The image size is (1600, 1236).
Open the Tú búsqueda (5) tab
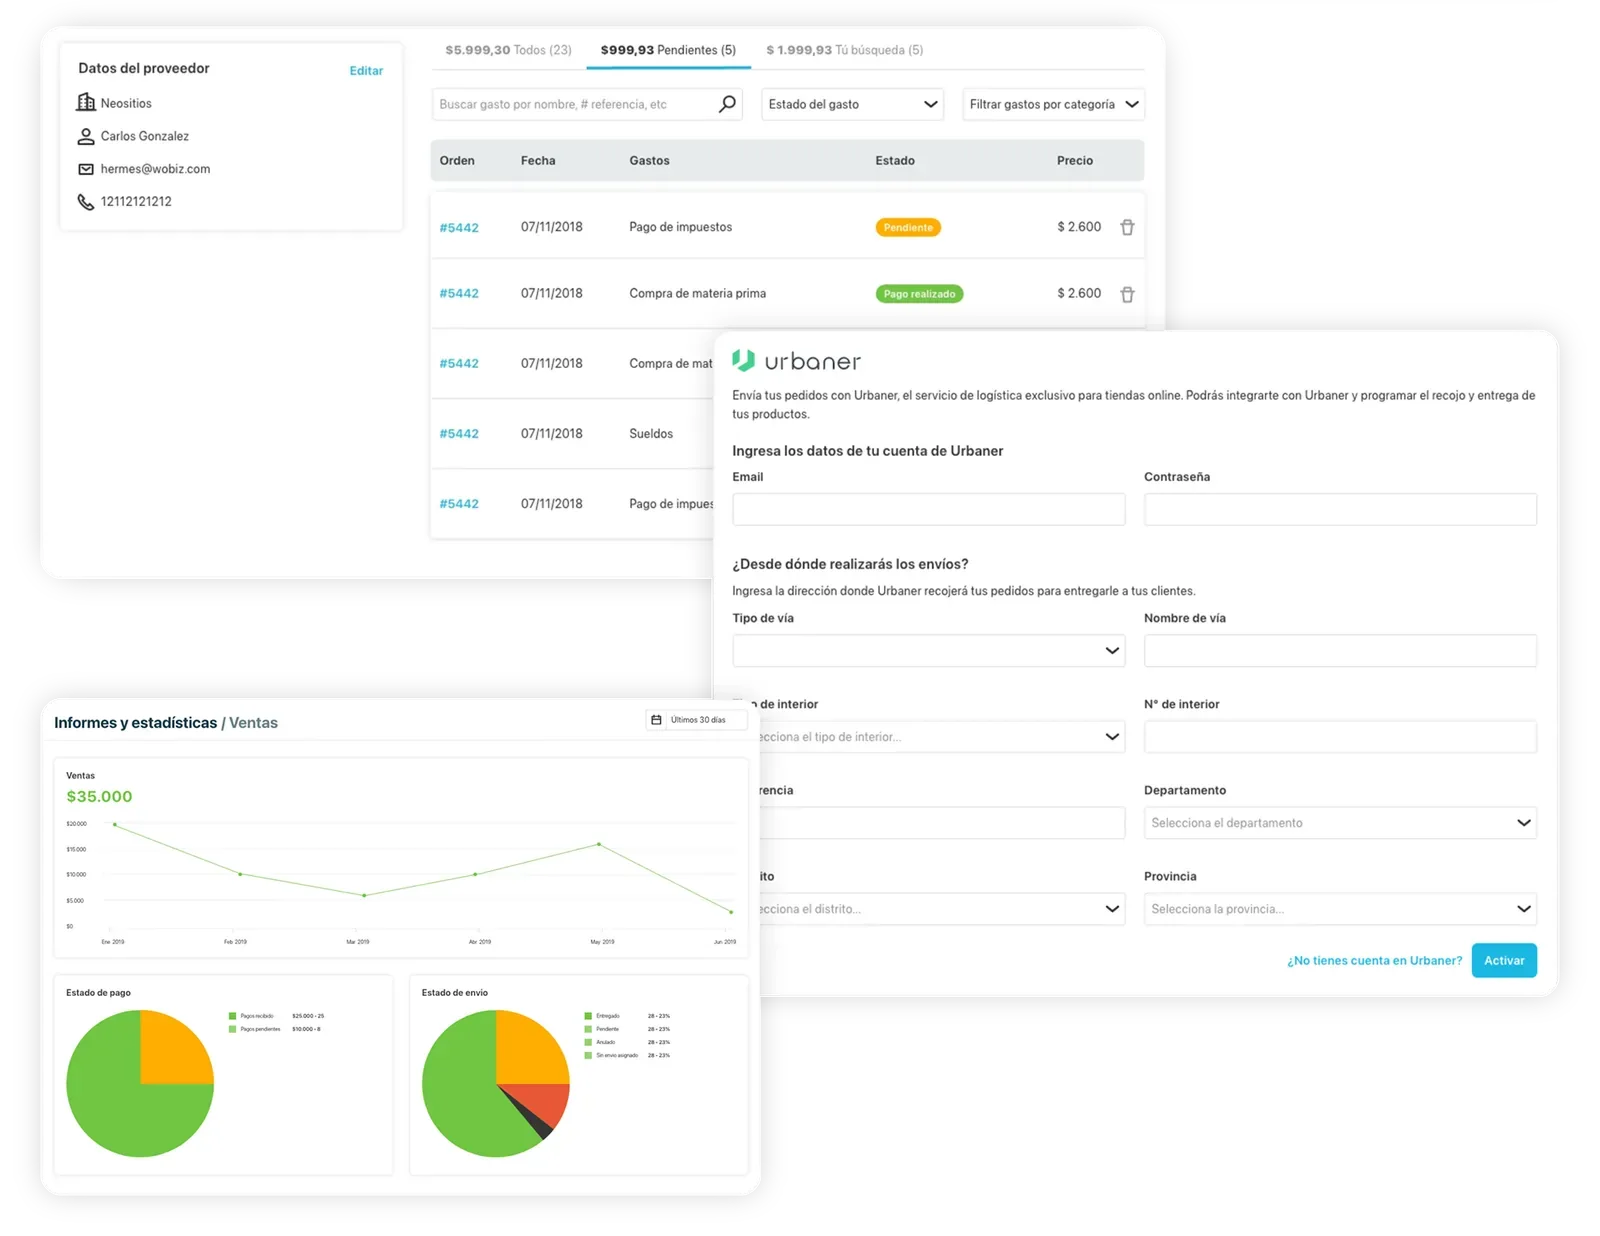point(844,50)
